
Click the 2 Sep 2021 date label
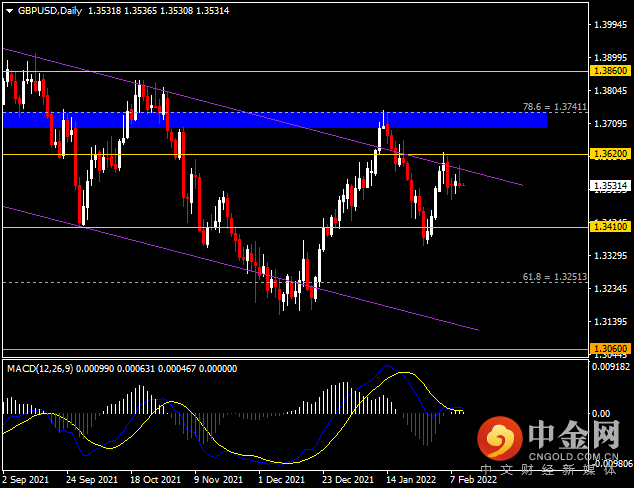click(26, 480)
